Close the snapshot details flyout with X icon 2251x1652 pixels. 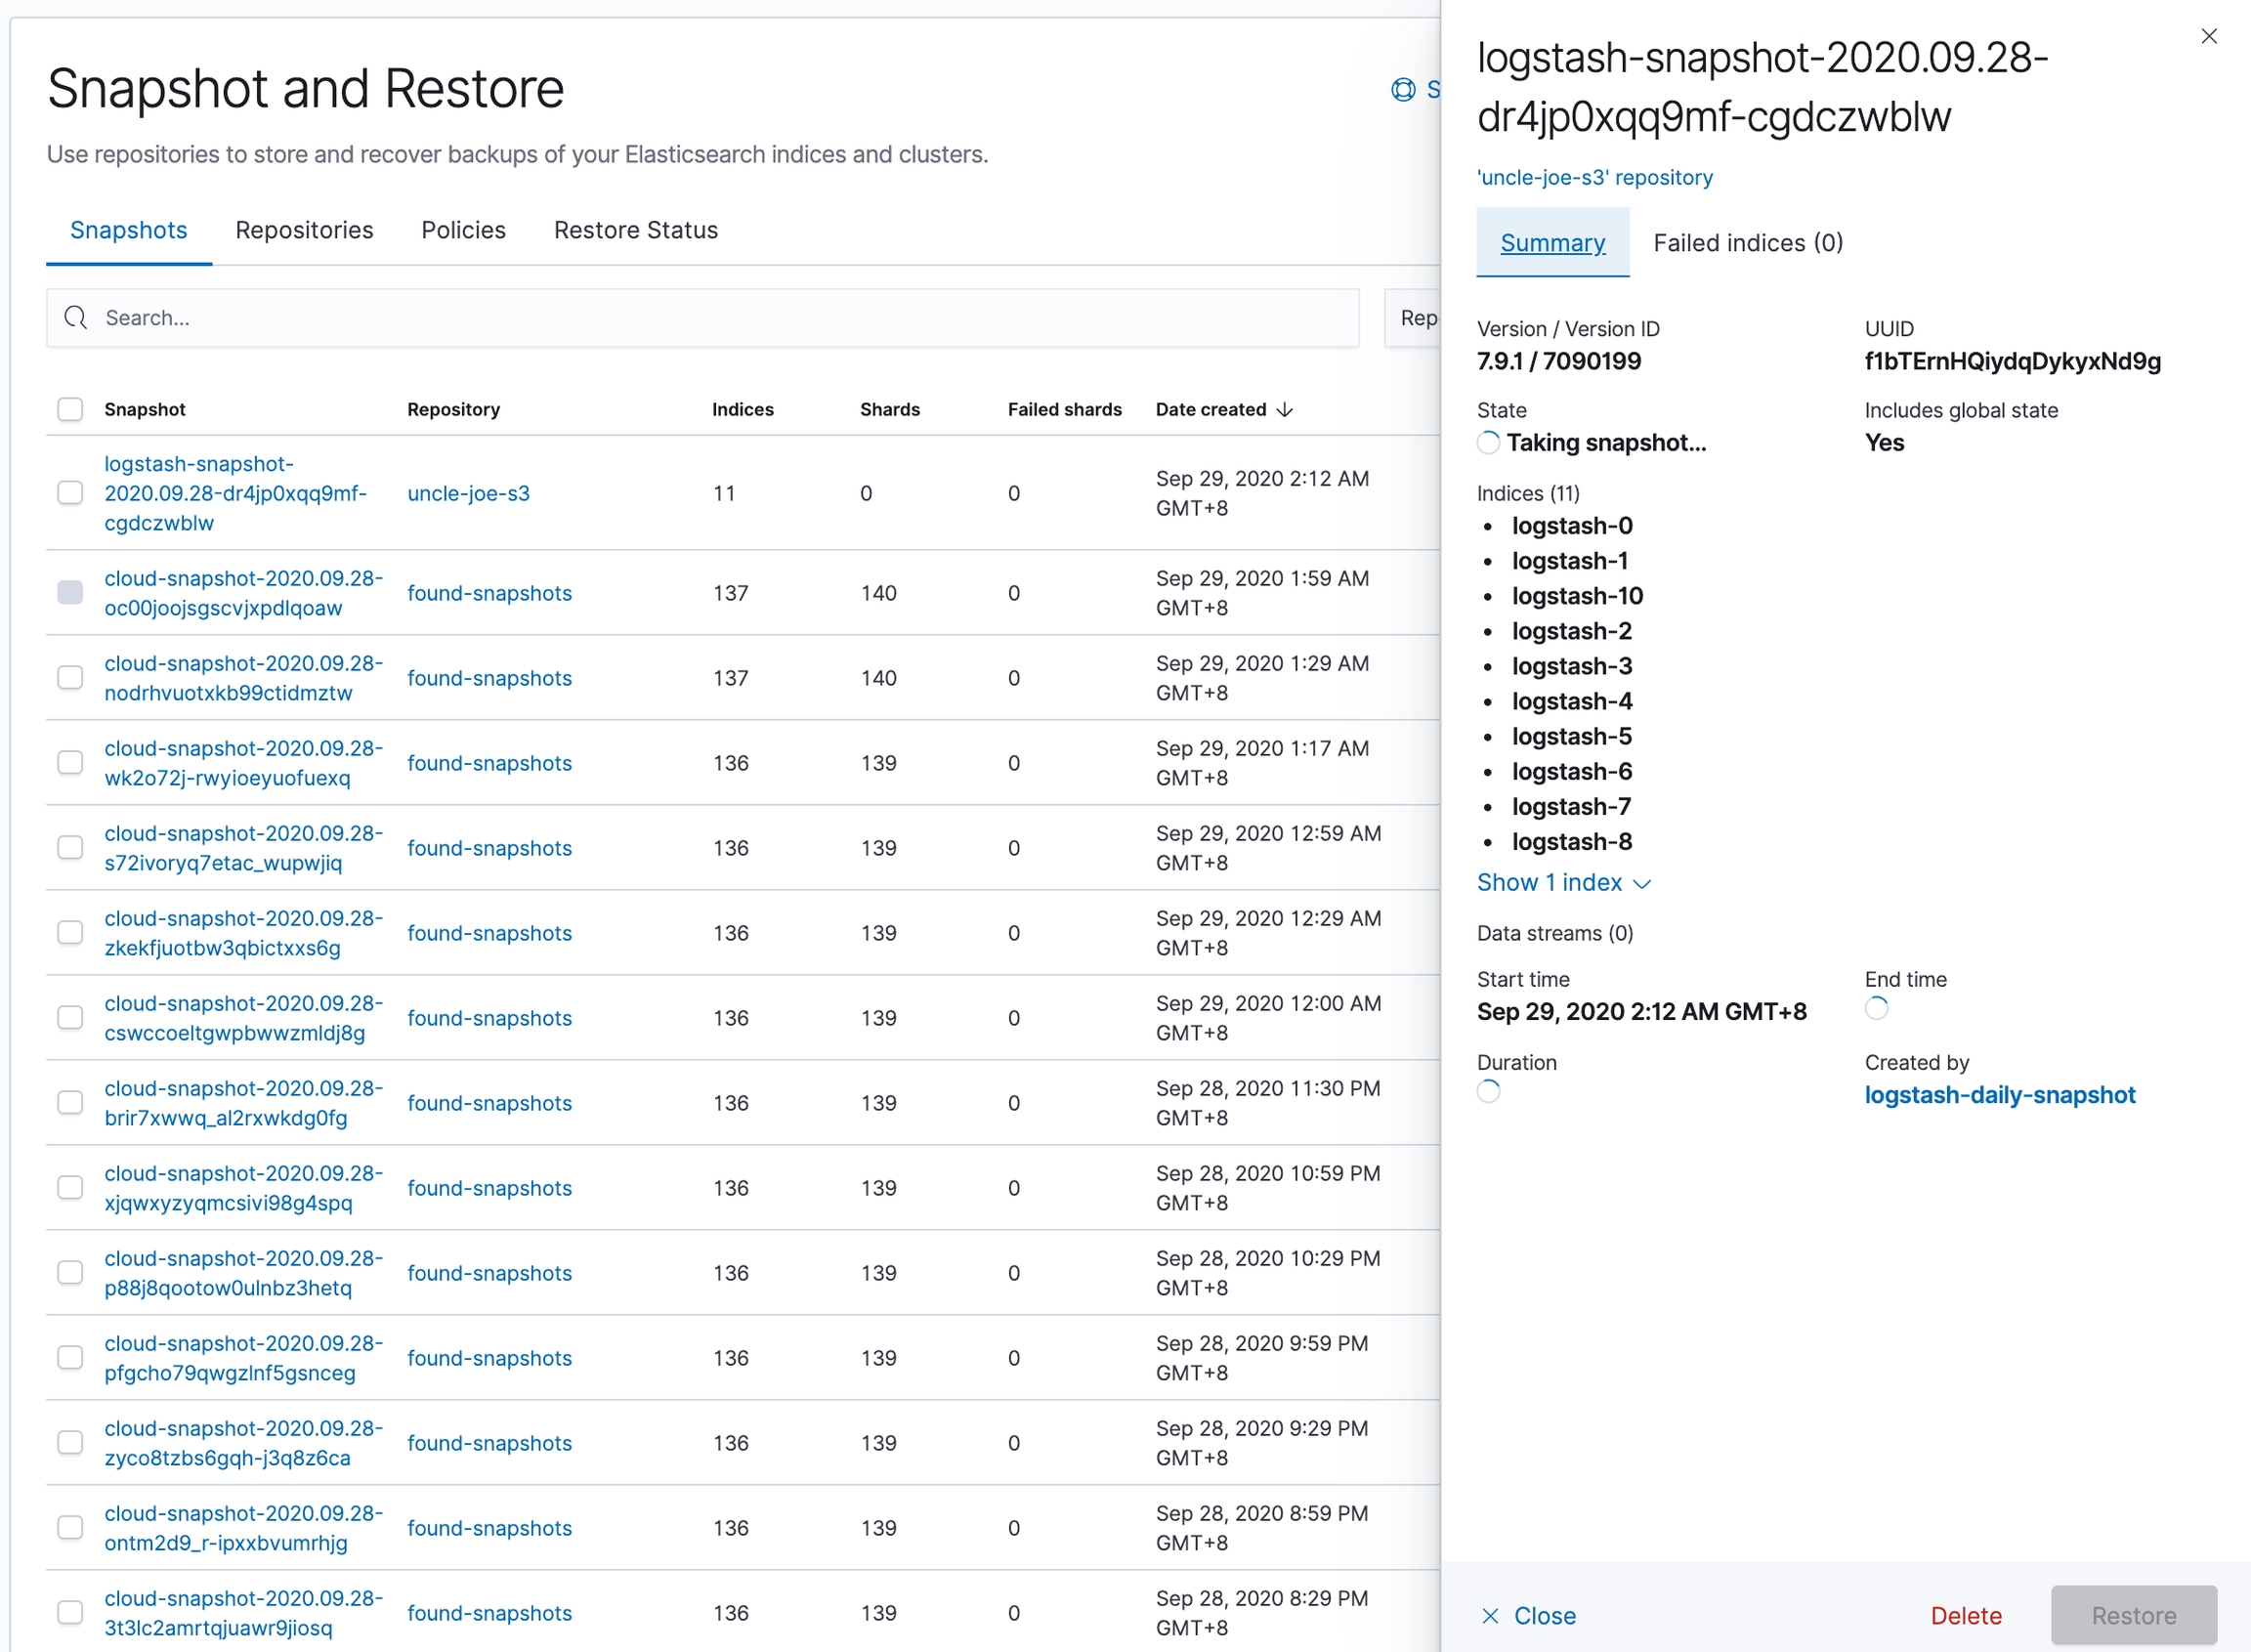pos(2208,36)
